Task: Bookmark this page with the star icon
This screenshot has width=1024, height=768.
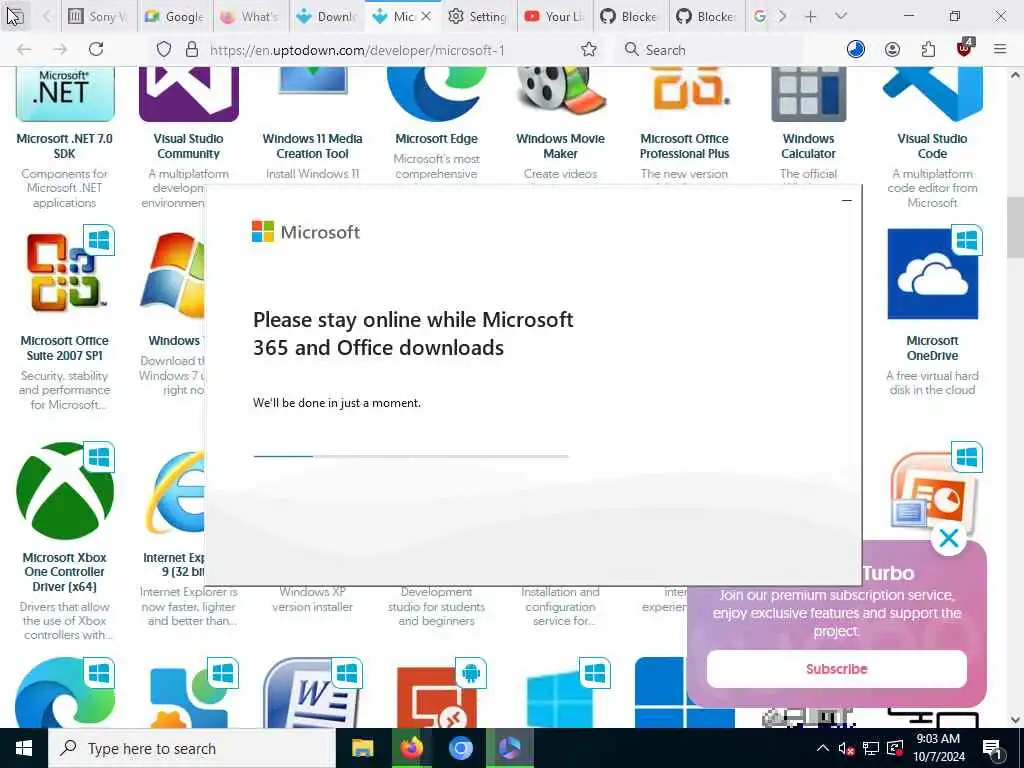Action: [588, 50]
